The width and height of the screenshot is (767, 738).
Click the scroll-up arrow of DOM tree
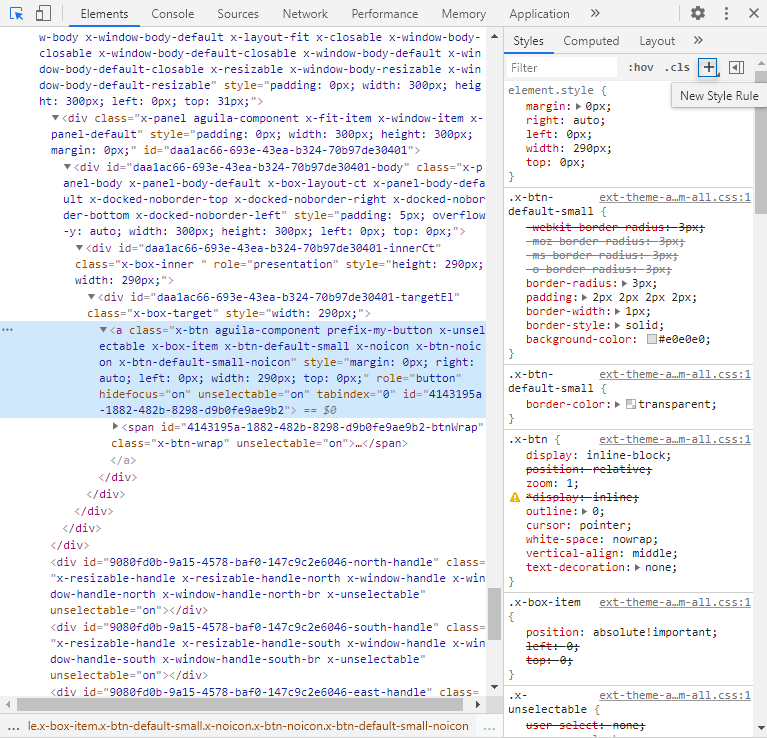point(495,37)
